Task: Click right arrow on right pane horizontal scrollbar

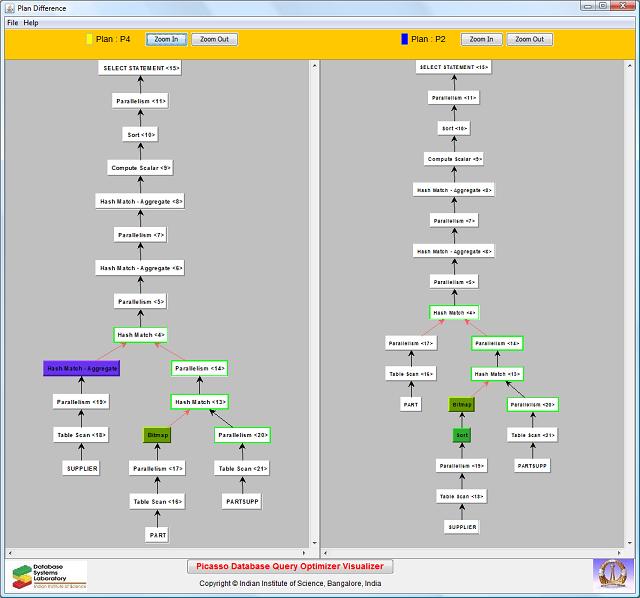Action: [625, 551]
